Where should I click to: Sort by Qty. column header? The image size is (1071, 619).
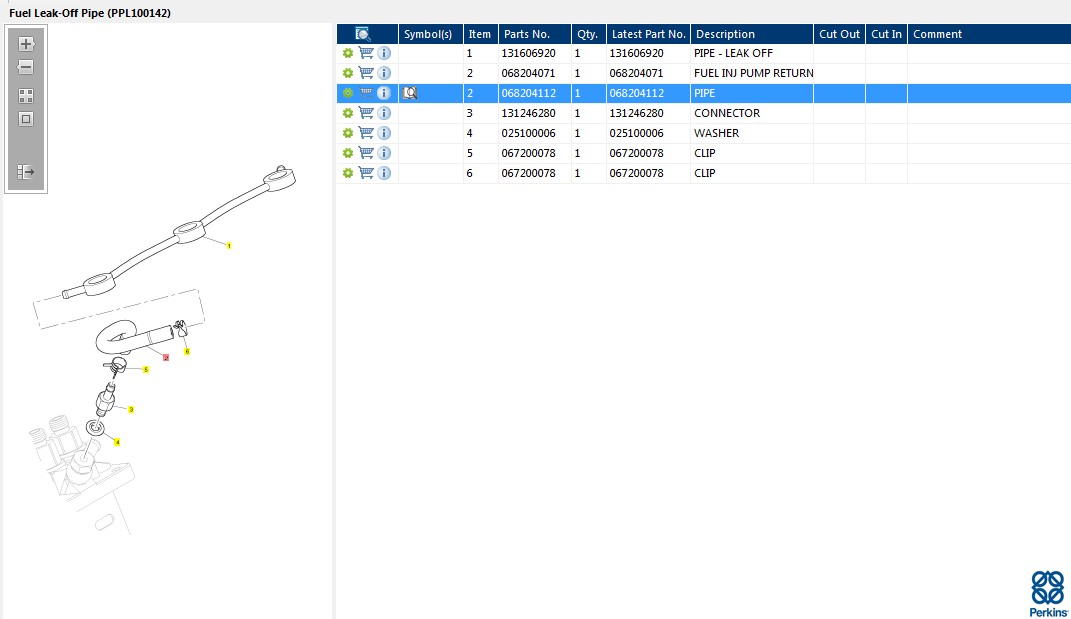[588, 34]
